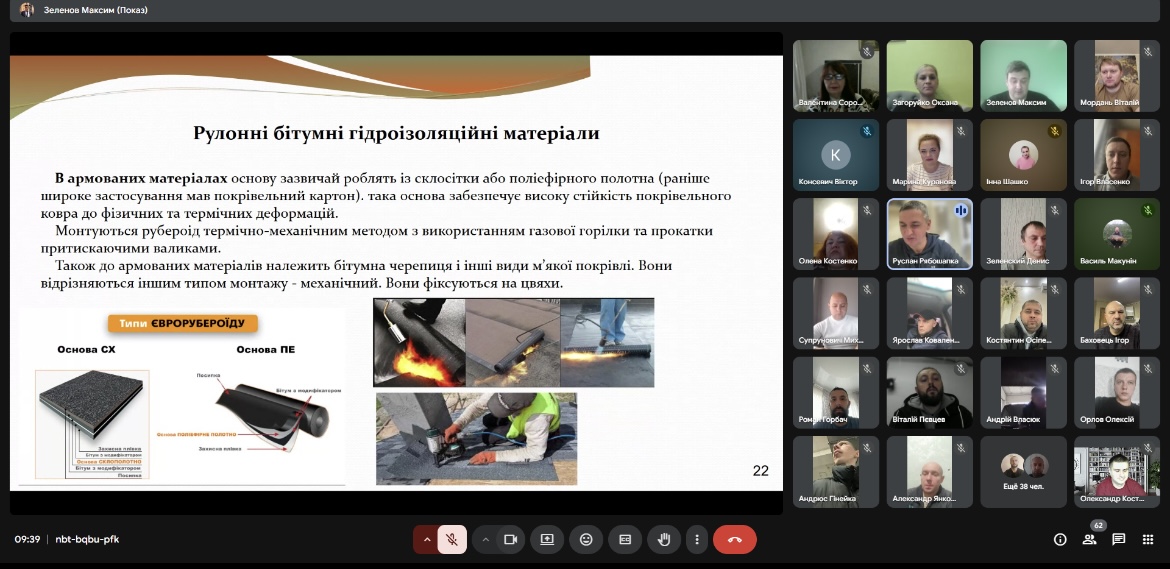Open the three-dot more options menu

click(697, 540)
